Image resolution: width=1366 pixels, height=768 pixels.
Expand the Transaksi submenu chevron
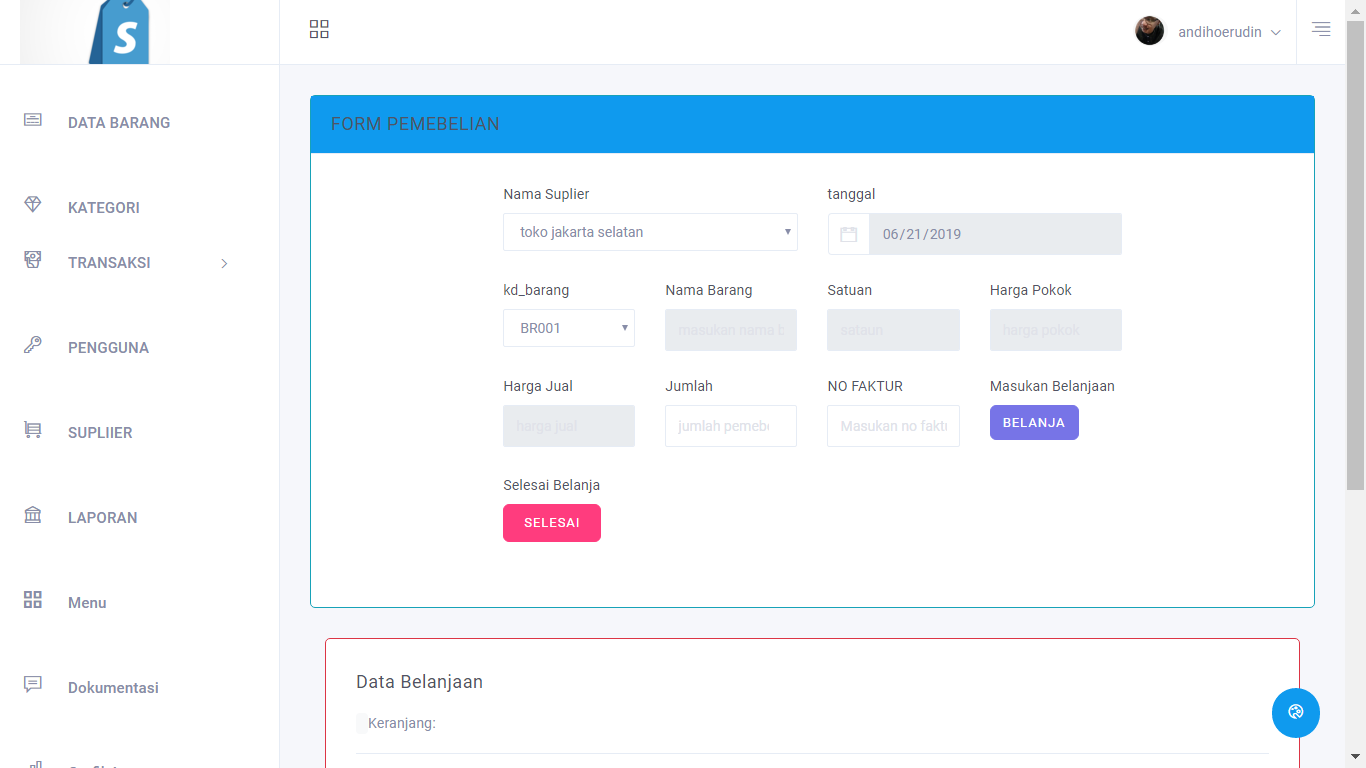(224, 263)
